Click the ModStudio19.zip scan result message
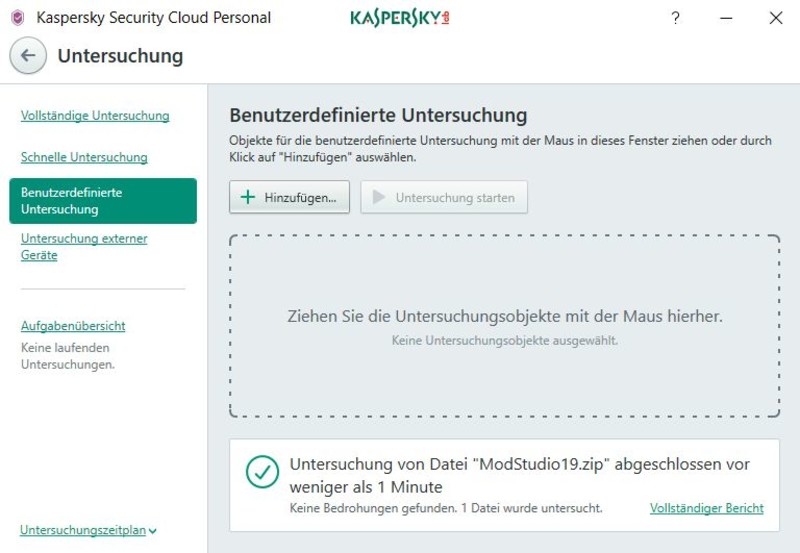This screenshot has width=800, height=553. [x=519, y=475]
